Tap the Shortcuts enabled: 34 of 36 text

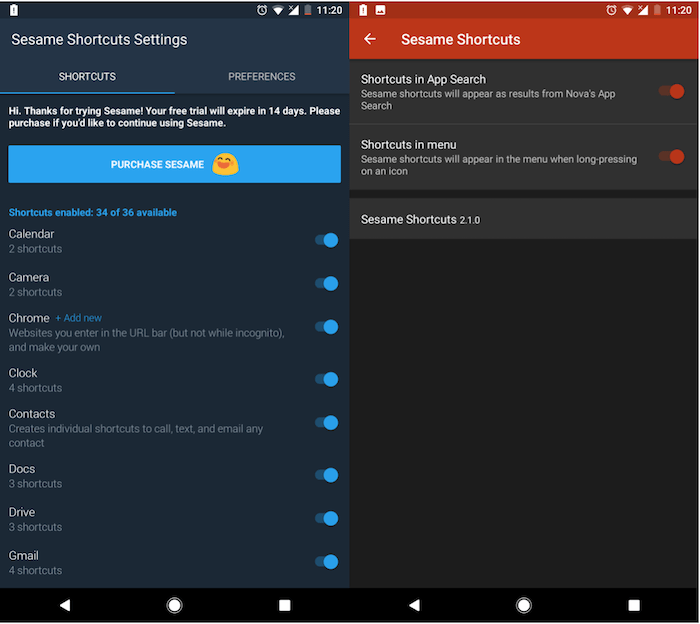point(93,212)
